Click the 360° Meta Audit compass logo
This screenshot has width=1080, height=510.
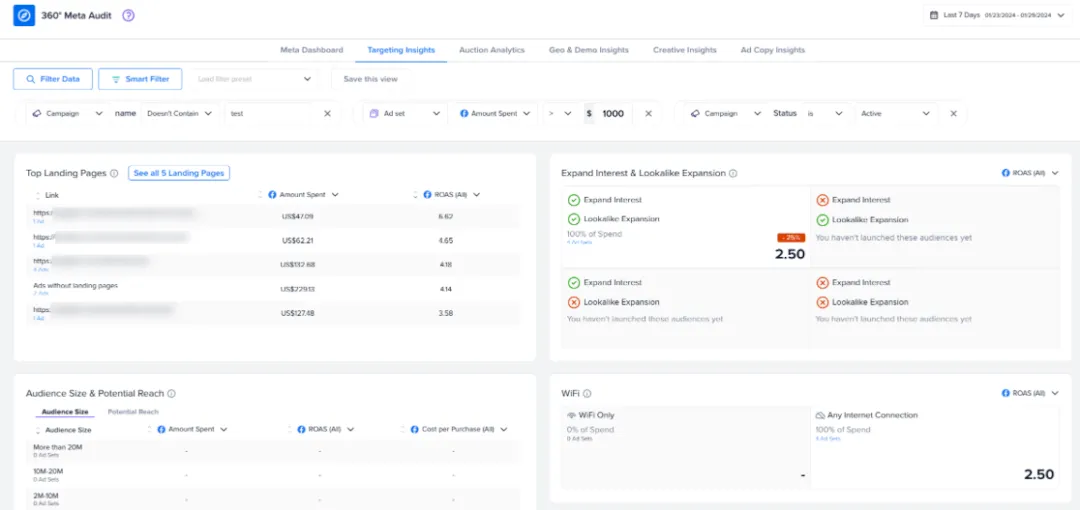(24, 15)
